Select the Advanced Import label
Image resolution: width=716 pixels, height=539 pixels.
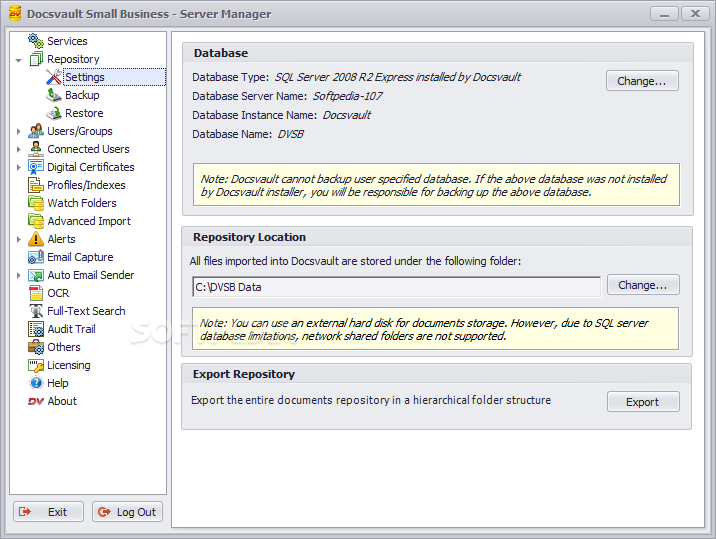[89, 221]
